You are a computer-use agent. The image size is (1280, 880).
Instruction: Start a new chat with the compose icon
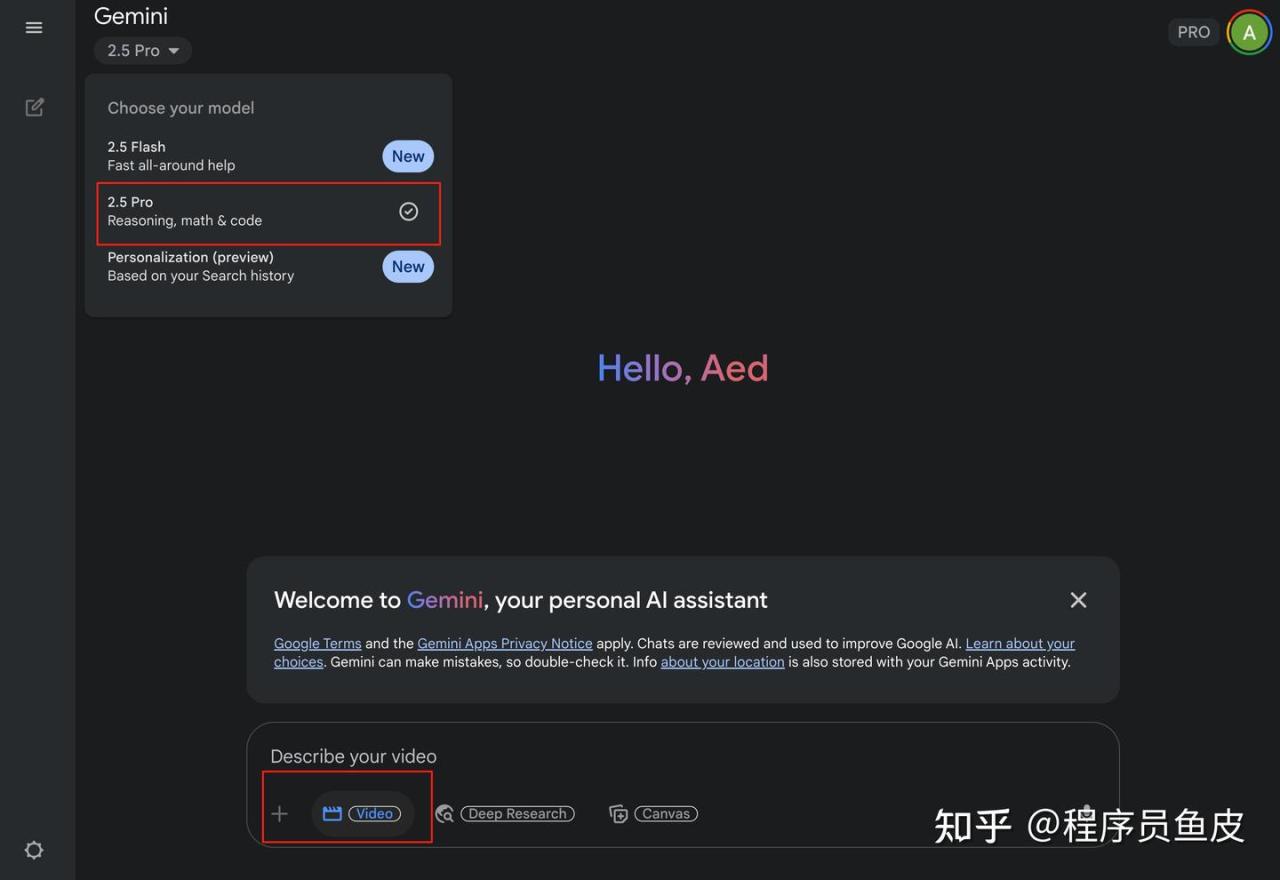point(35,107)
